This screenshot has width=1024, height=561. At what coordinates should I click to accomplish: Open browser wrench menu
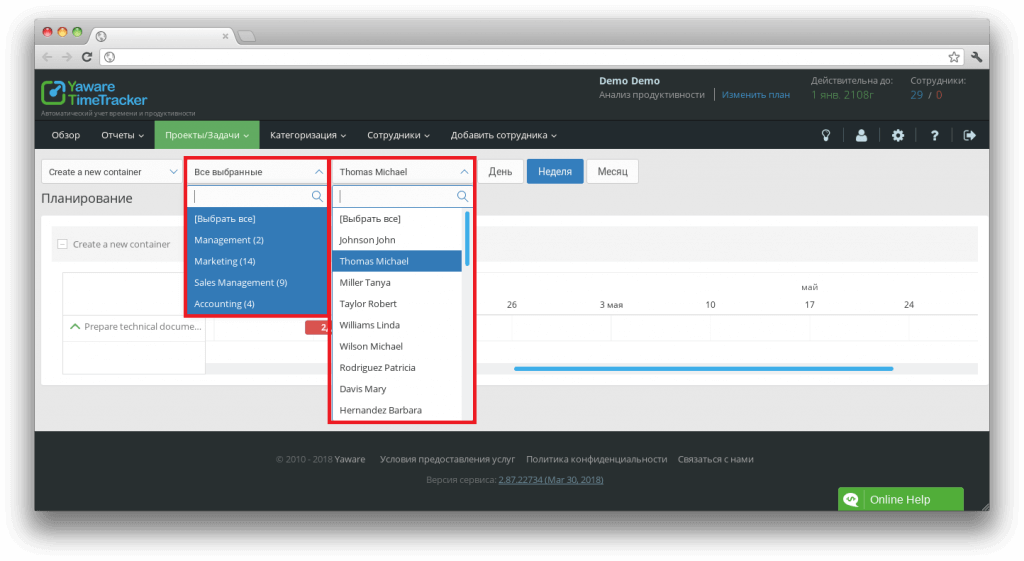(x=976, y=57)
